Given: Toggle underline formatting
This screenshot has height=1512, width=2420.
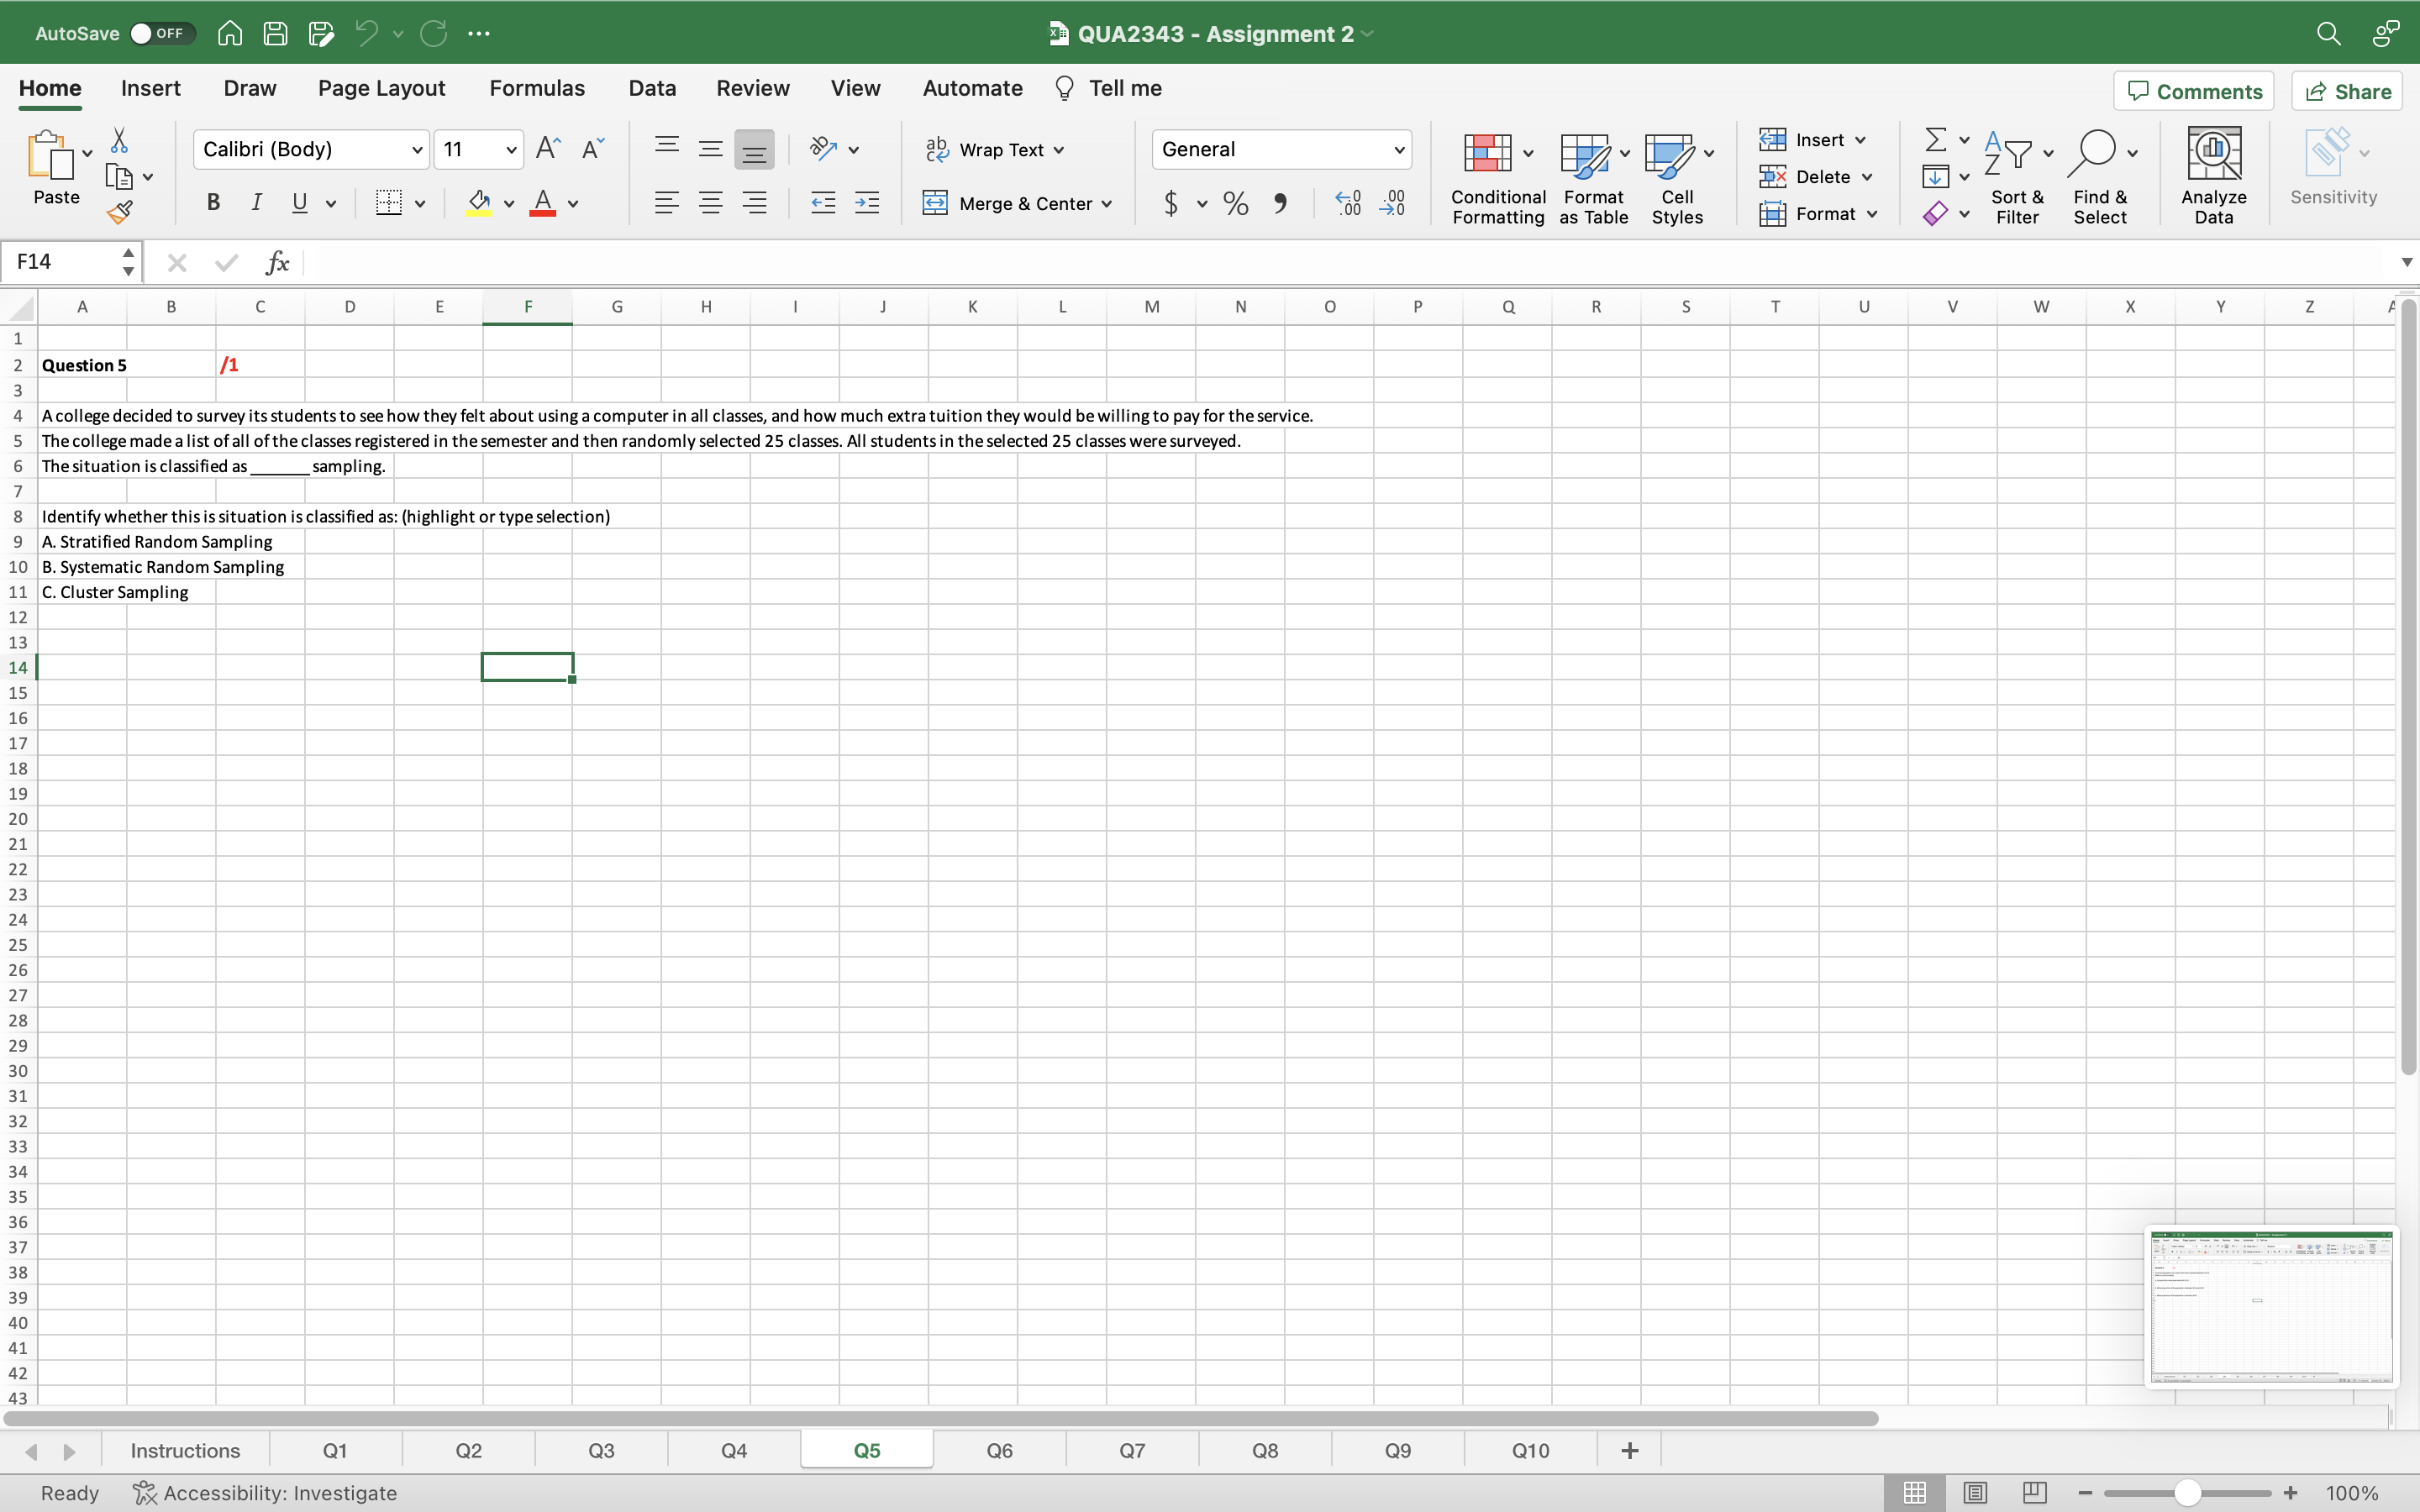Looking at the screenshot, I should coord(300,203).
